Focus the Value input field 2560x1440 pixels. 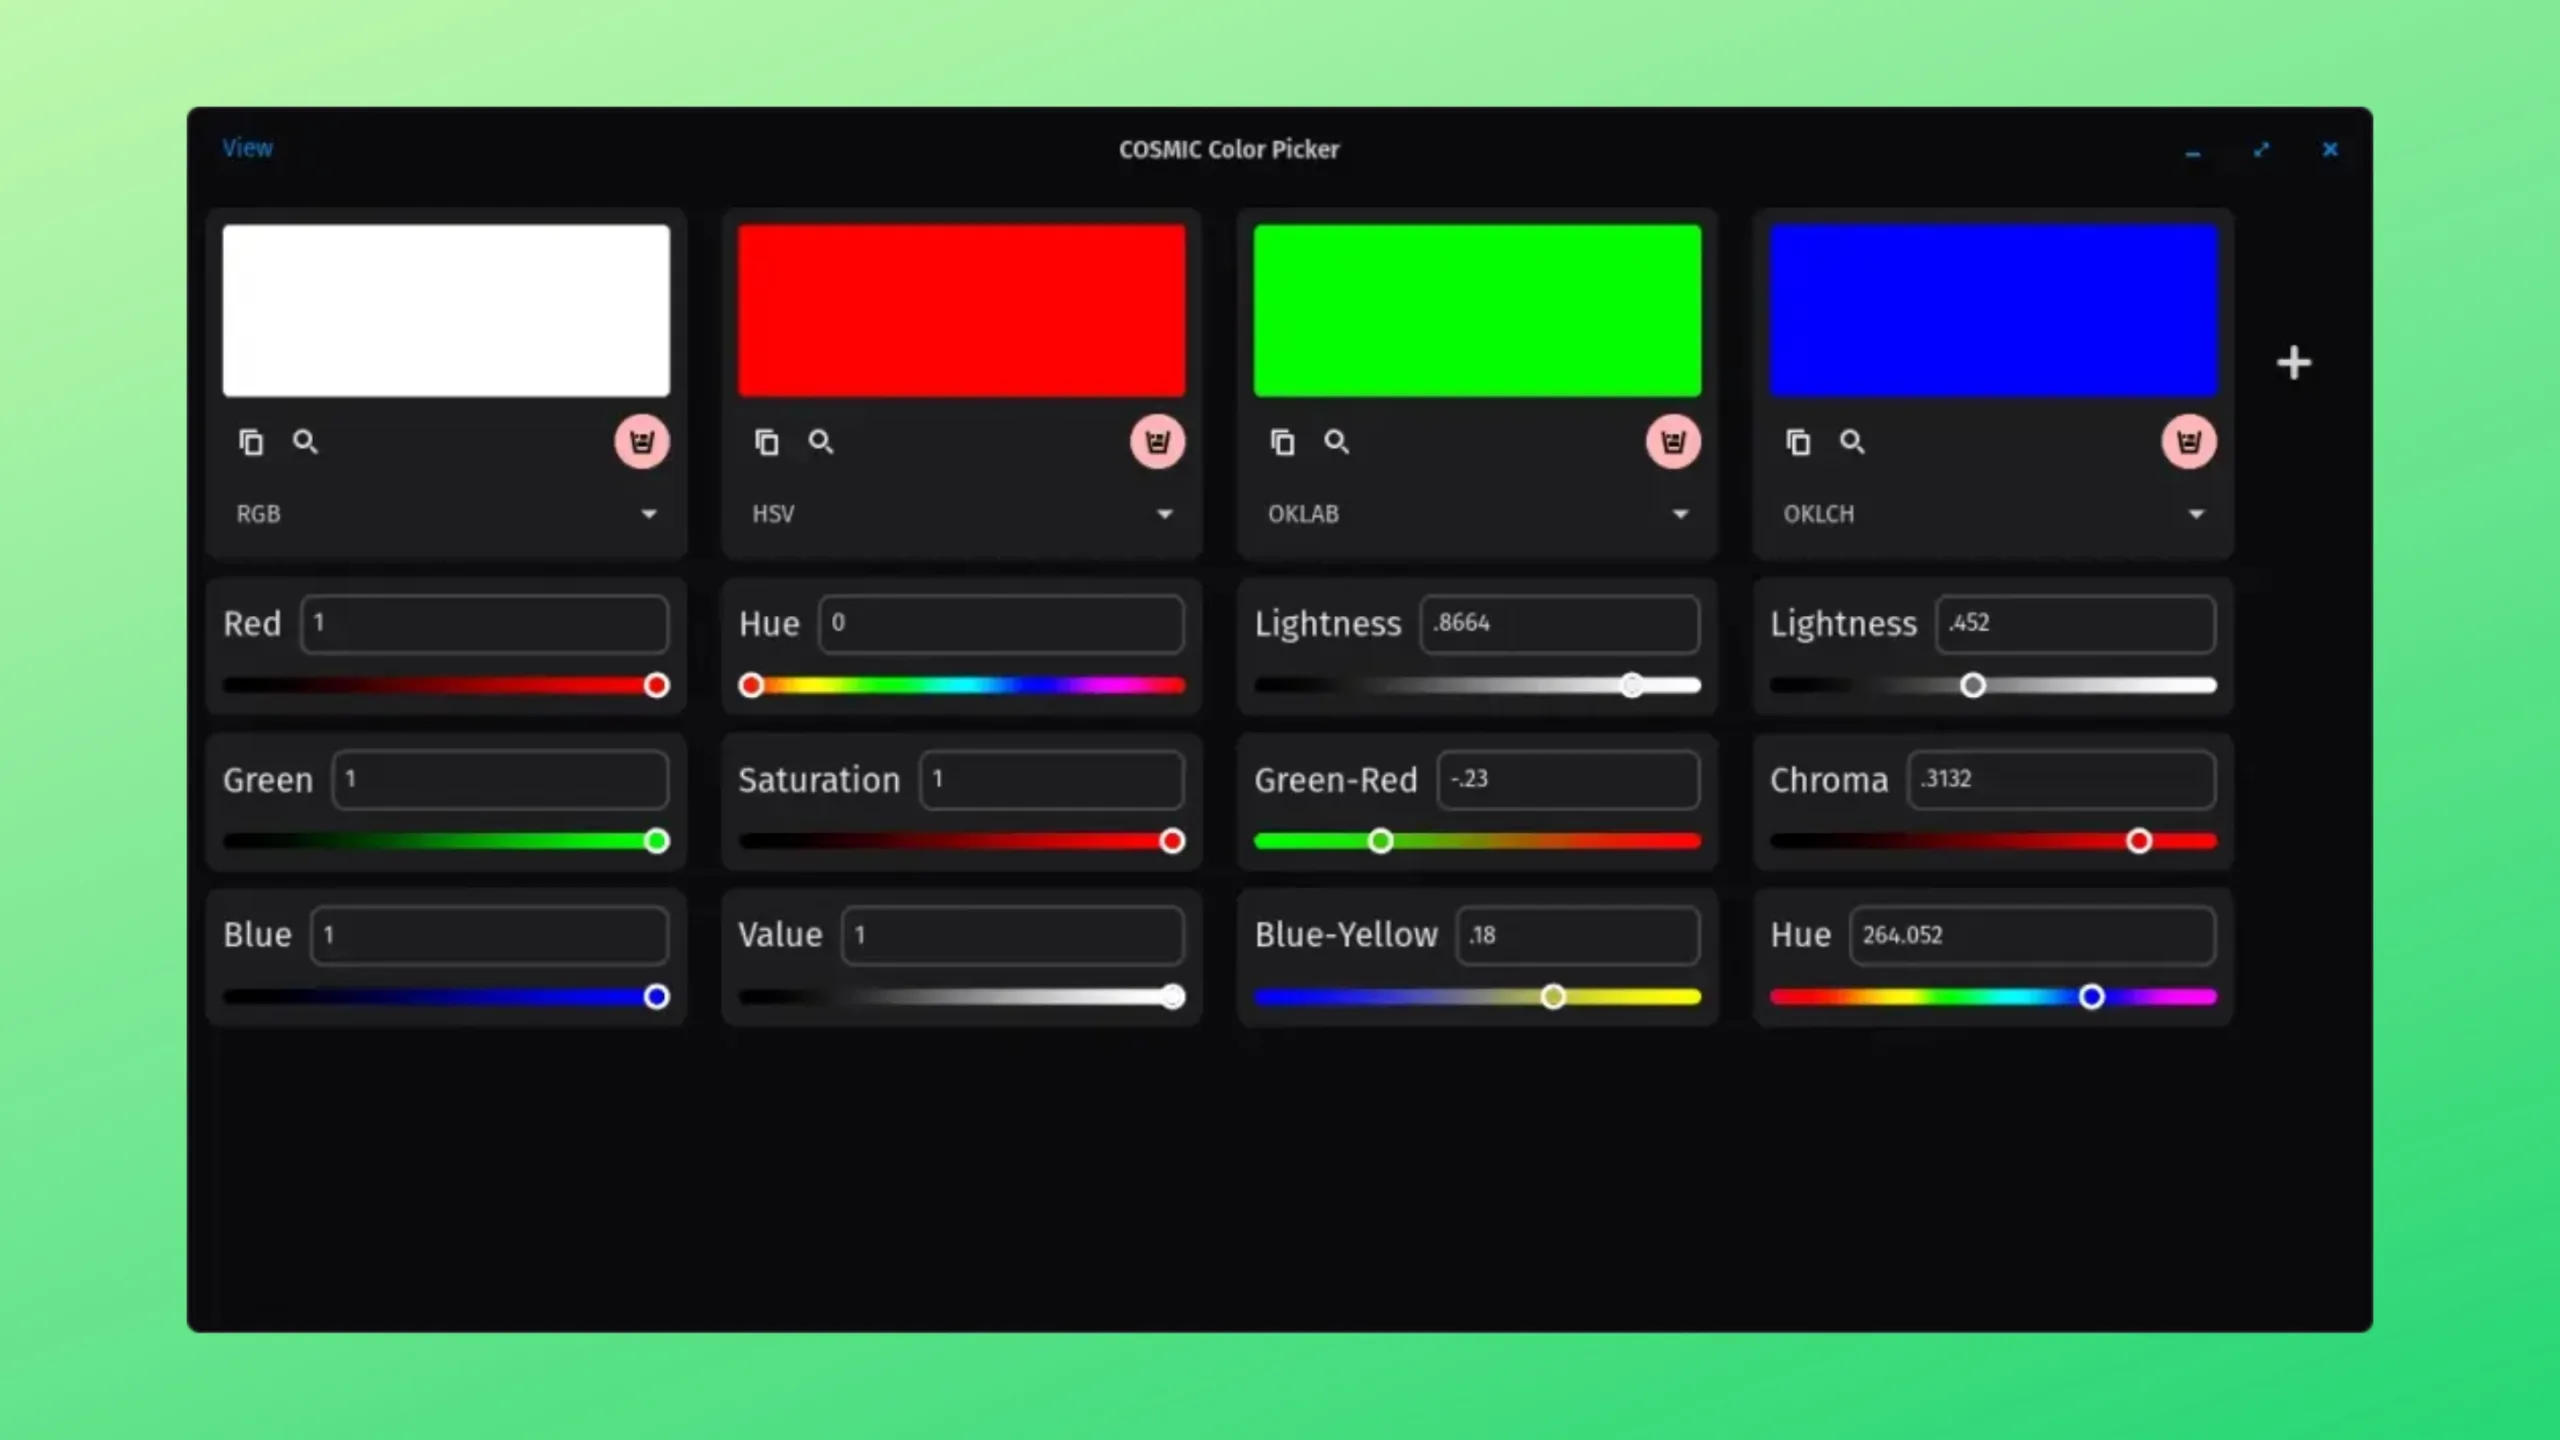[x=1013, y=935]
